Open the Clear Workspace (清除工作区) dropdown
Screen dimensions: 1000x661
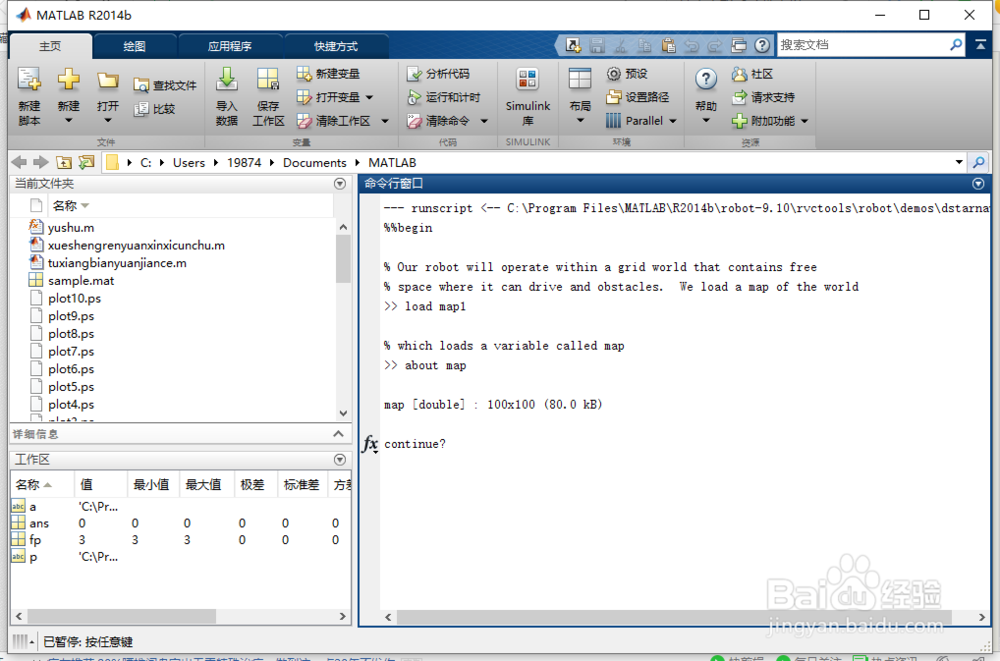(385, 121)
